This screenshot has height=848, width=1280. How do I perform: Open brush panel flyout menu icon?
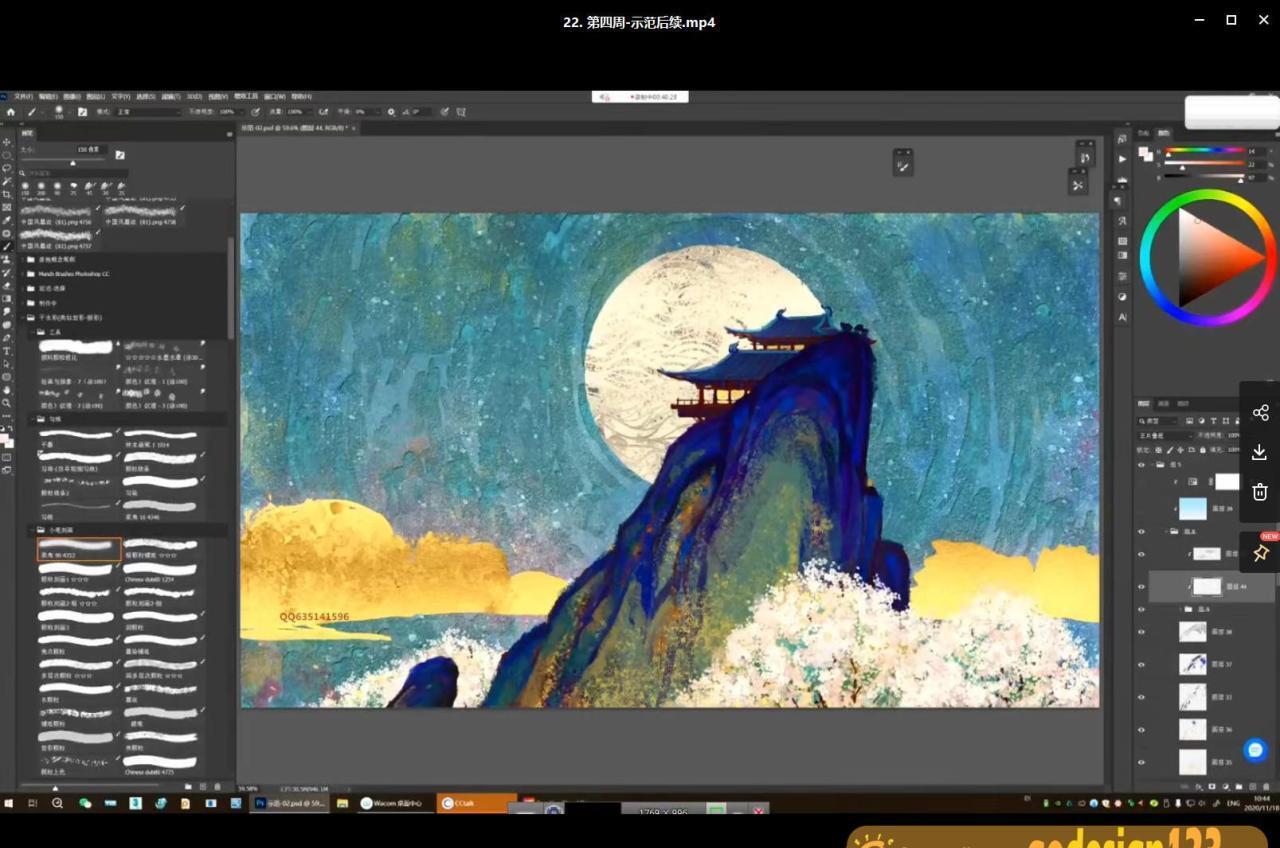229,133
